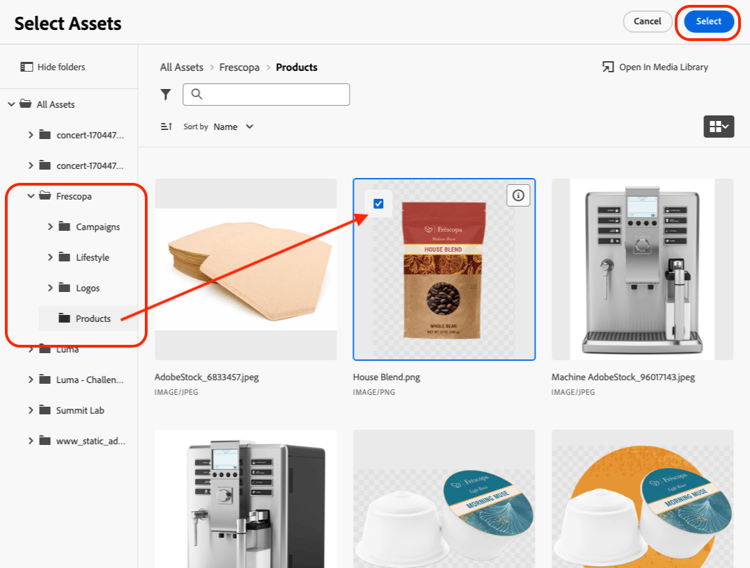Open the Logos folder
The image size is (750, 568).
(x=88, y=288)
